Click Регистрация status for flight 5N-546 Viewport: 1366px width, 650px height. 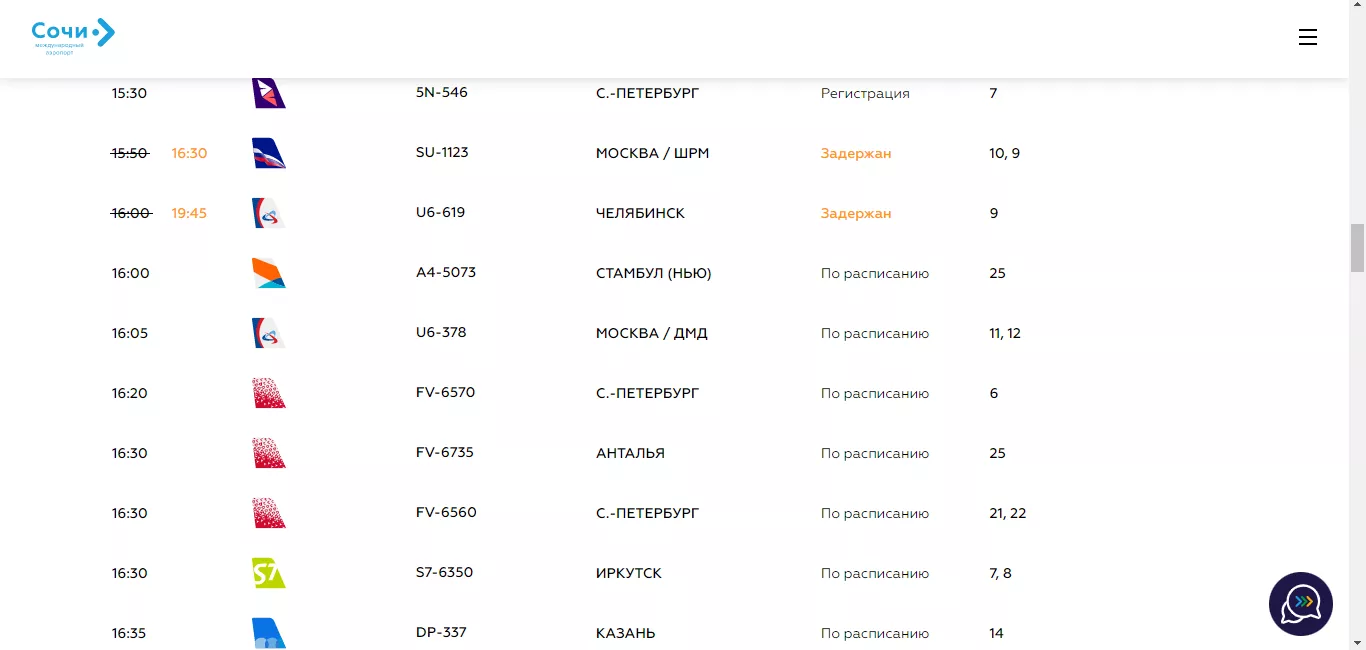point(865,93)
